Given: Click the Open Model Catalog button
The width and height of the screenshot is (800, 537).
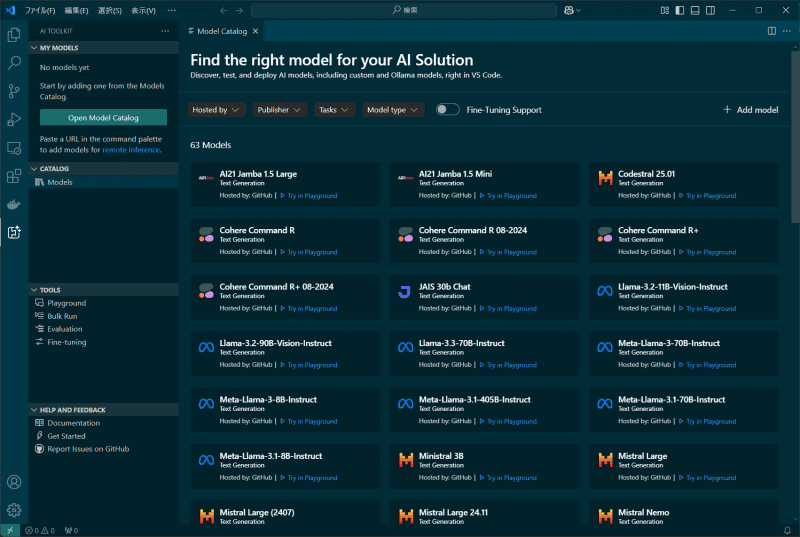Looking at the screenshot, I should [103, 117].
